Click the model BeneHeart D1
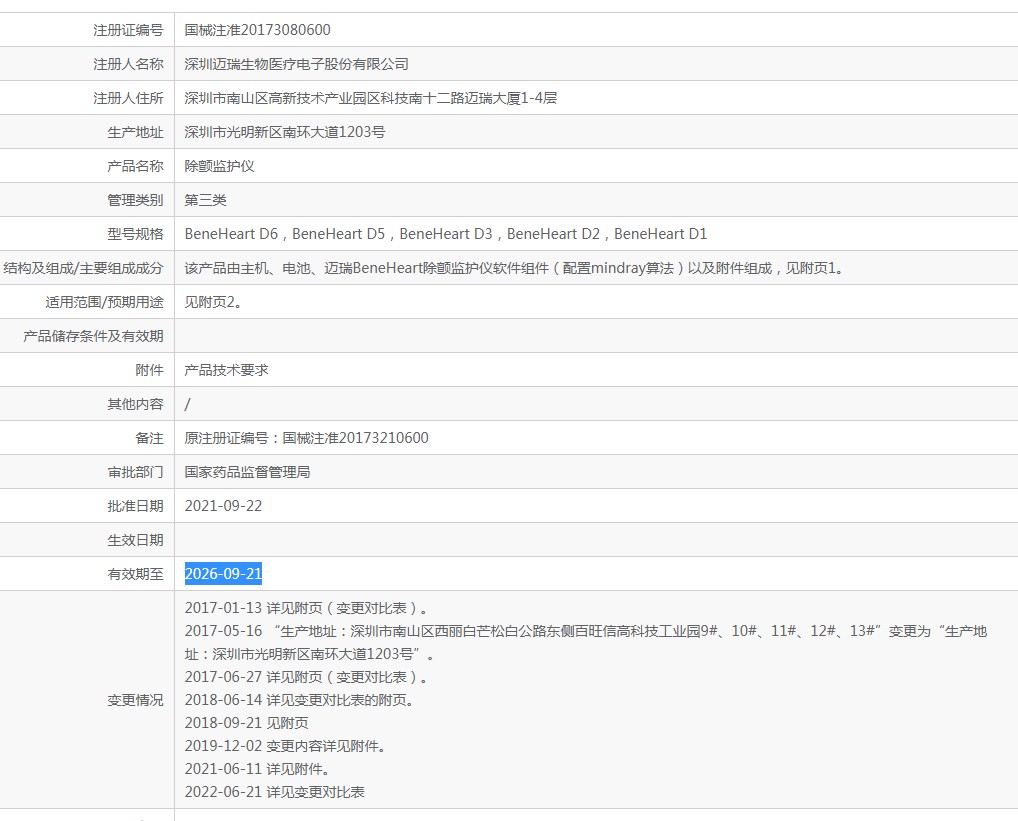Viewport: 1018px width, 821px height. pyautogui.click(x=660, y=234)
